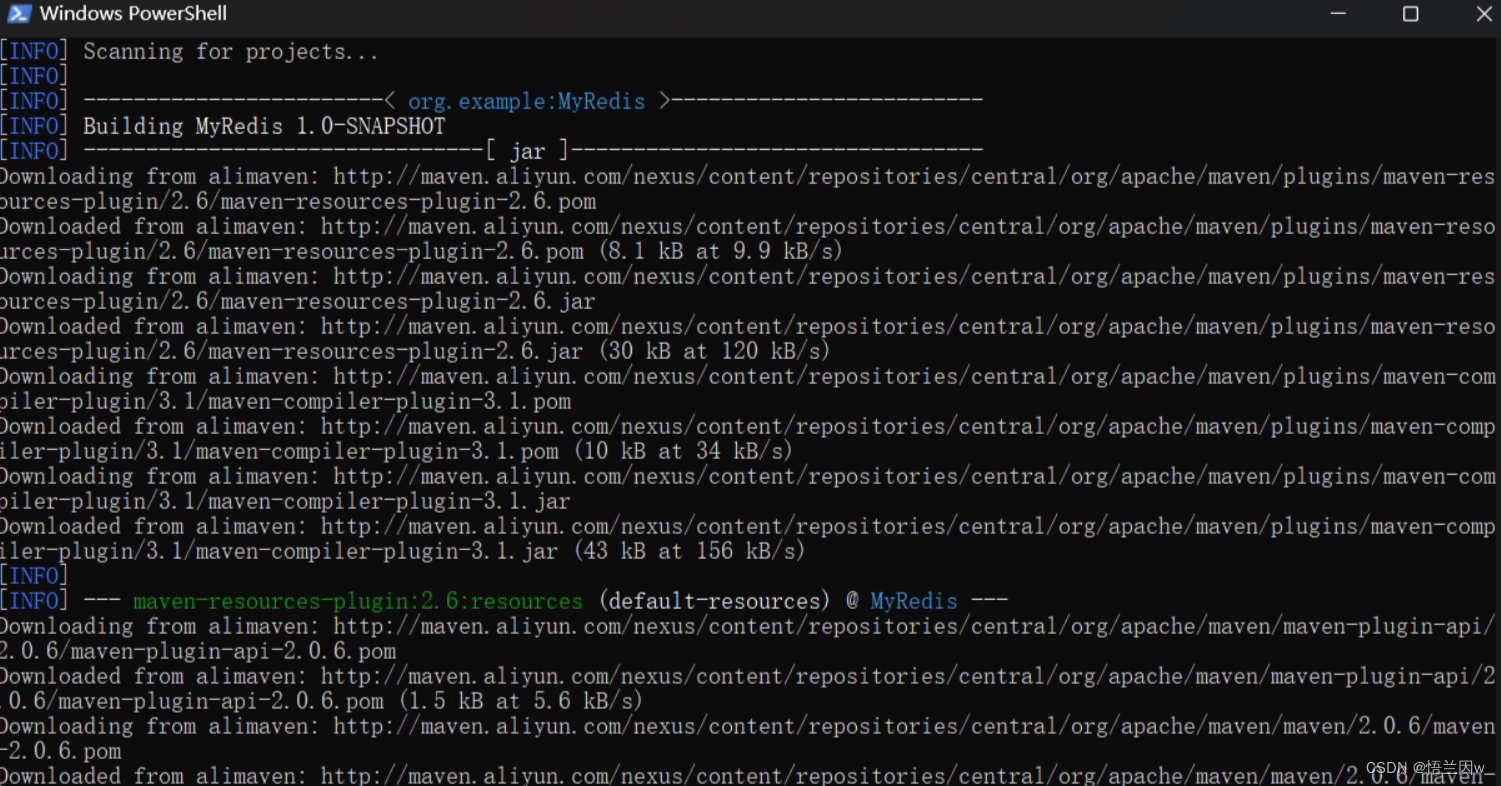The height and width of the screenshot is (786, 1501).
Task: Click the [INFO] tag before 'Scanning for projects'
Action: (x=35, y=52)
